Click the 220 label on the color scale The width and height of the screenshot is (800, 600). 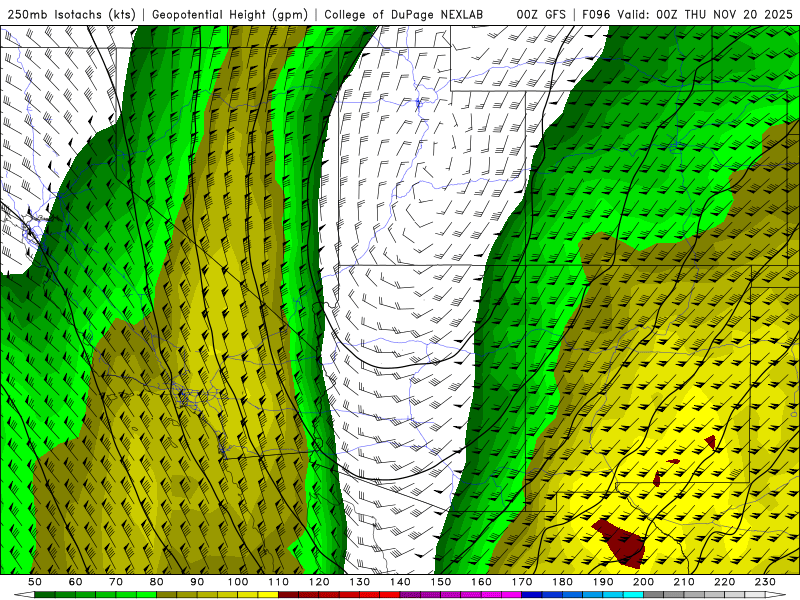pyautogui.click(x=724, y=582)
